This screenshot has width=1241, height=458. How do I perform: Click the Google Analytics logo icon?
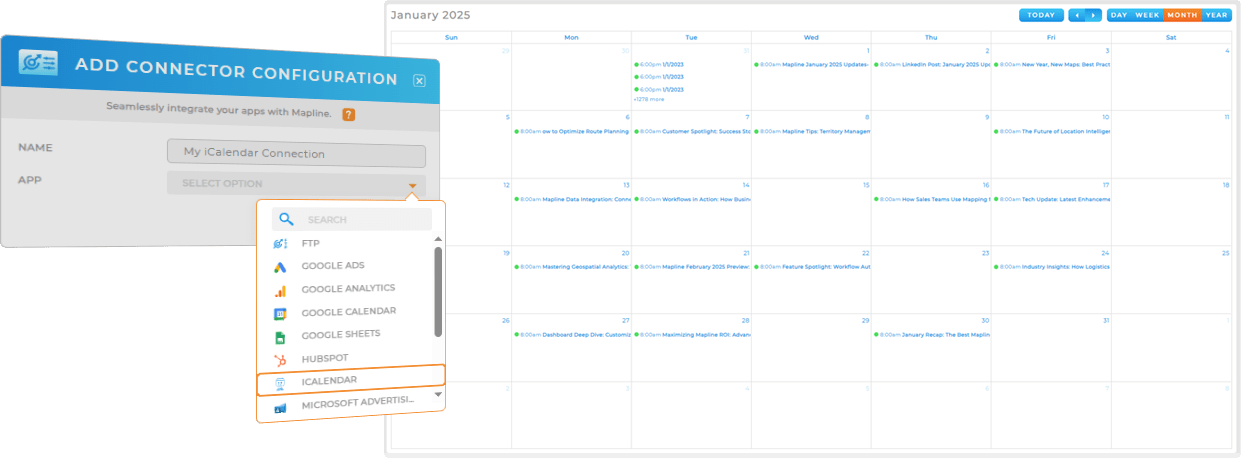(x=281, y=290)
